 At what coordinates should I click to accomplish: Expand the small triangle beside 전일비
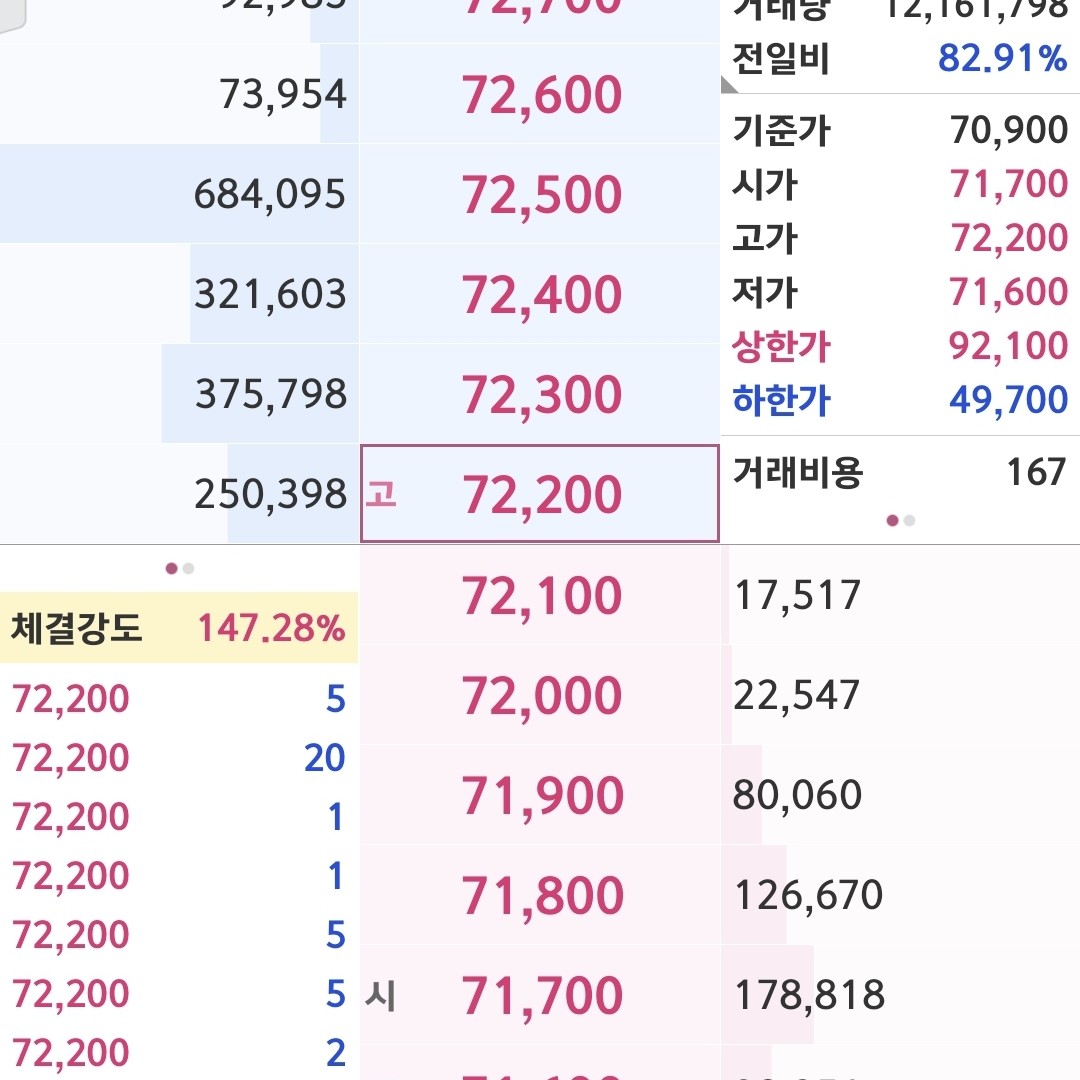point(727,86)
